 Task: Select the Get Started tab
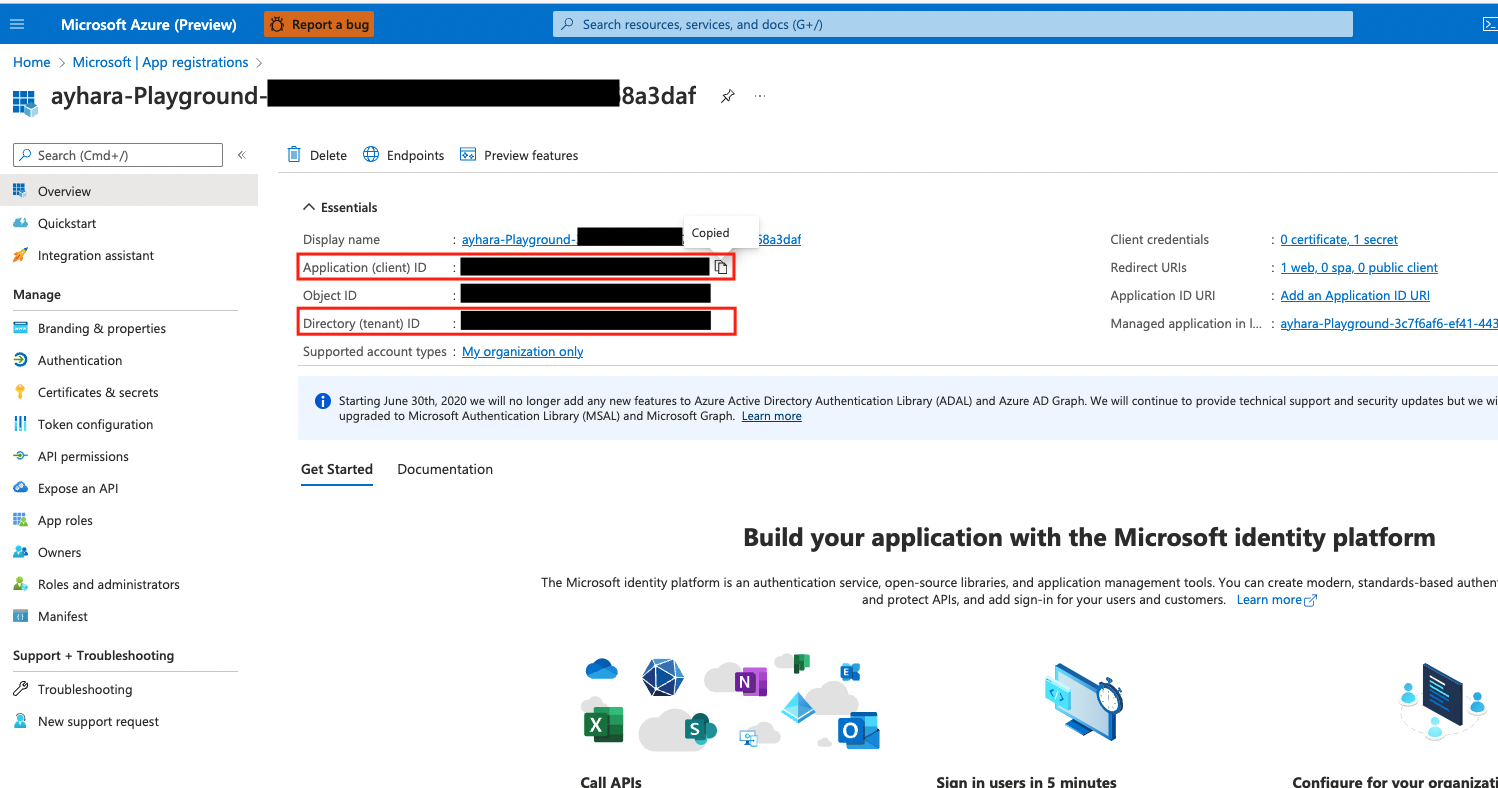(x=337, y=469)
